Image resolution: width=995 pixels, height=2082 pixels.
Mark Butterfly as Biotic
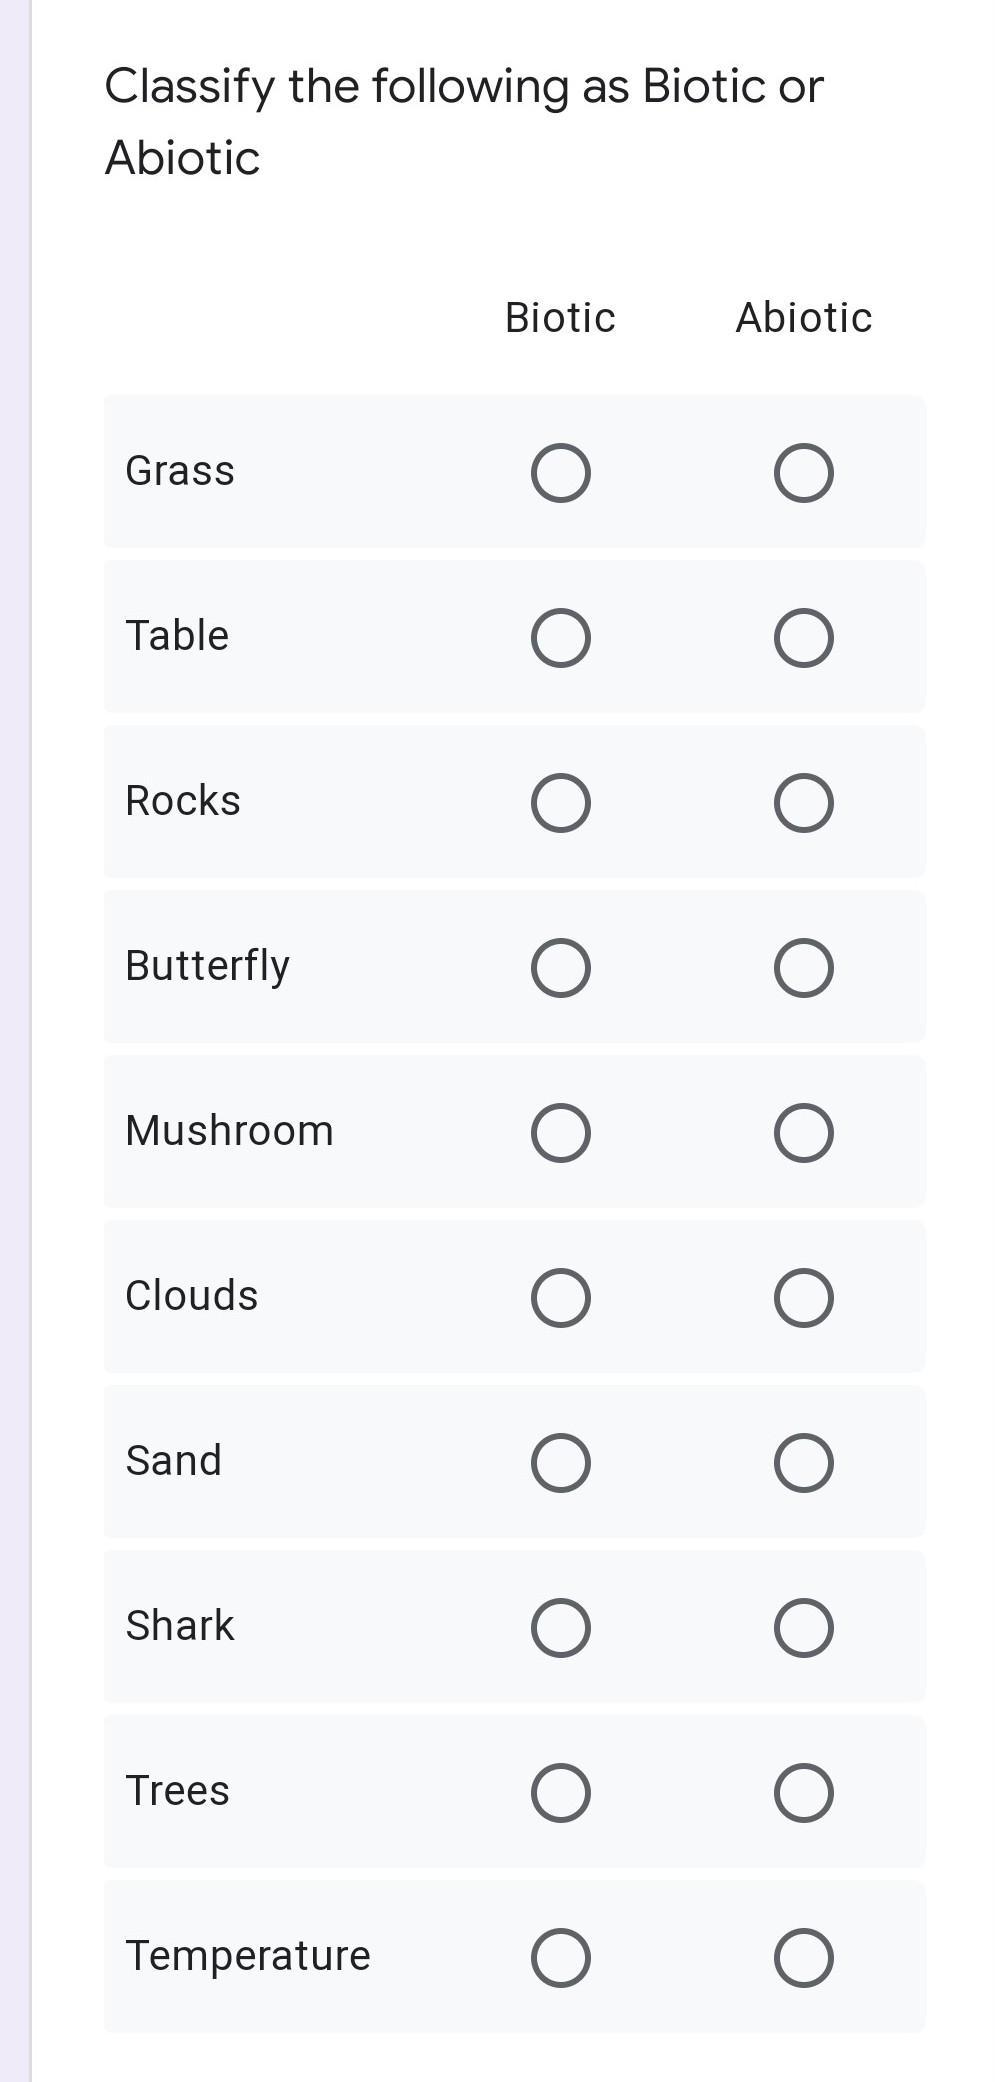560,968
